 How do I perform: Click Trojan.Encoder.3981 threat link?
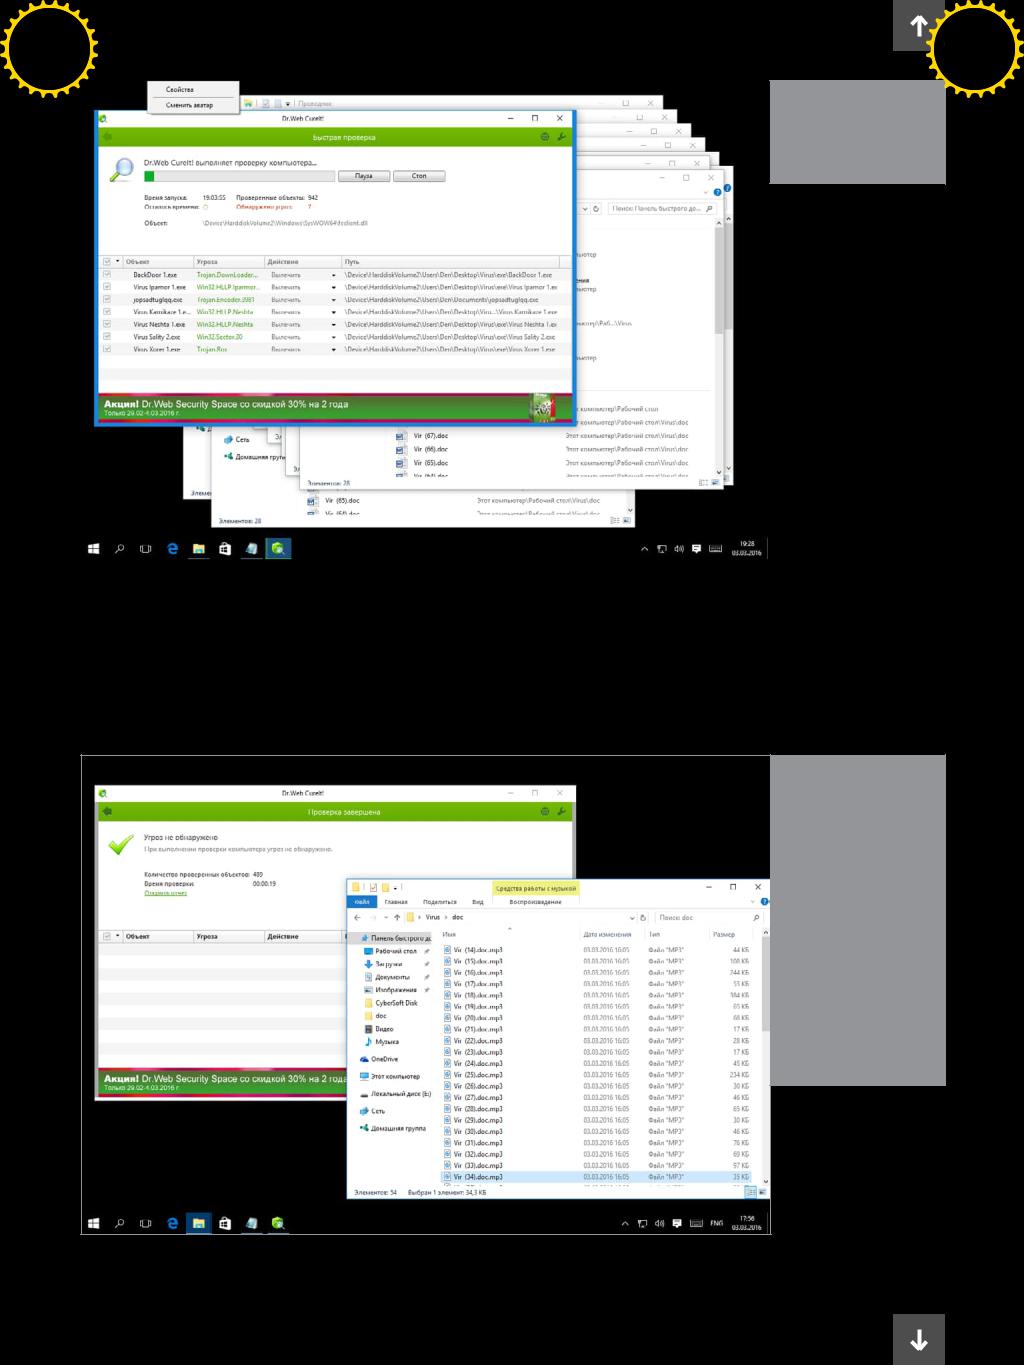click(226, 299)
